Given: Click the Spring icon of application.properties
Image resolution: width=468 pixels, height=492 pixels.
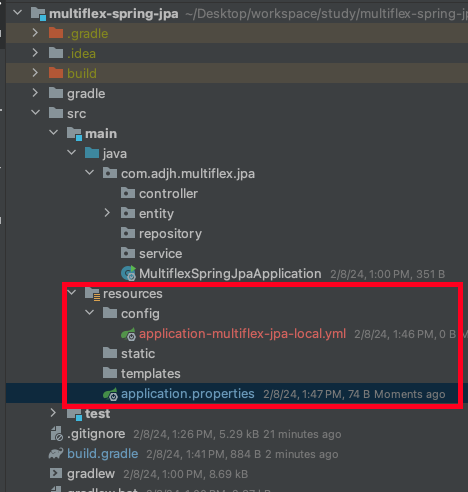Looking at the screenshot, I should coord(110,394).
